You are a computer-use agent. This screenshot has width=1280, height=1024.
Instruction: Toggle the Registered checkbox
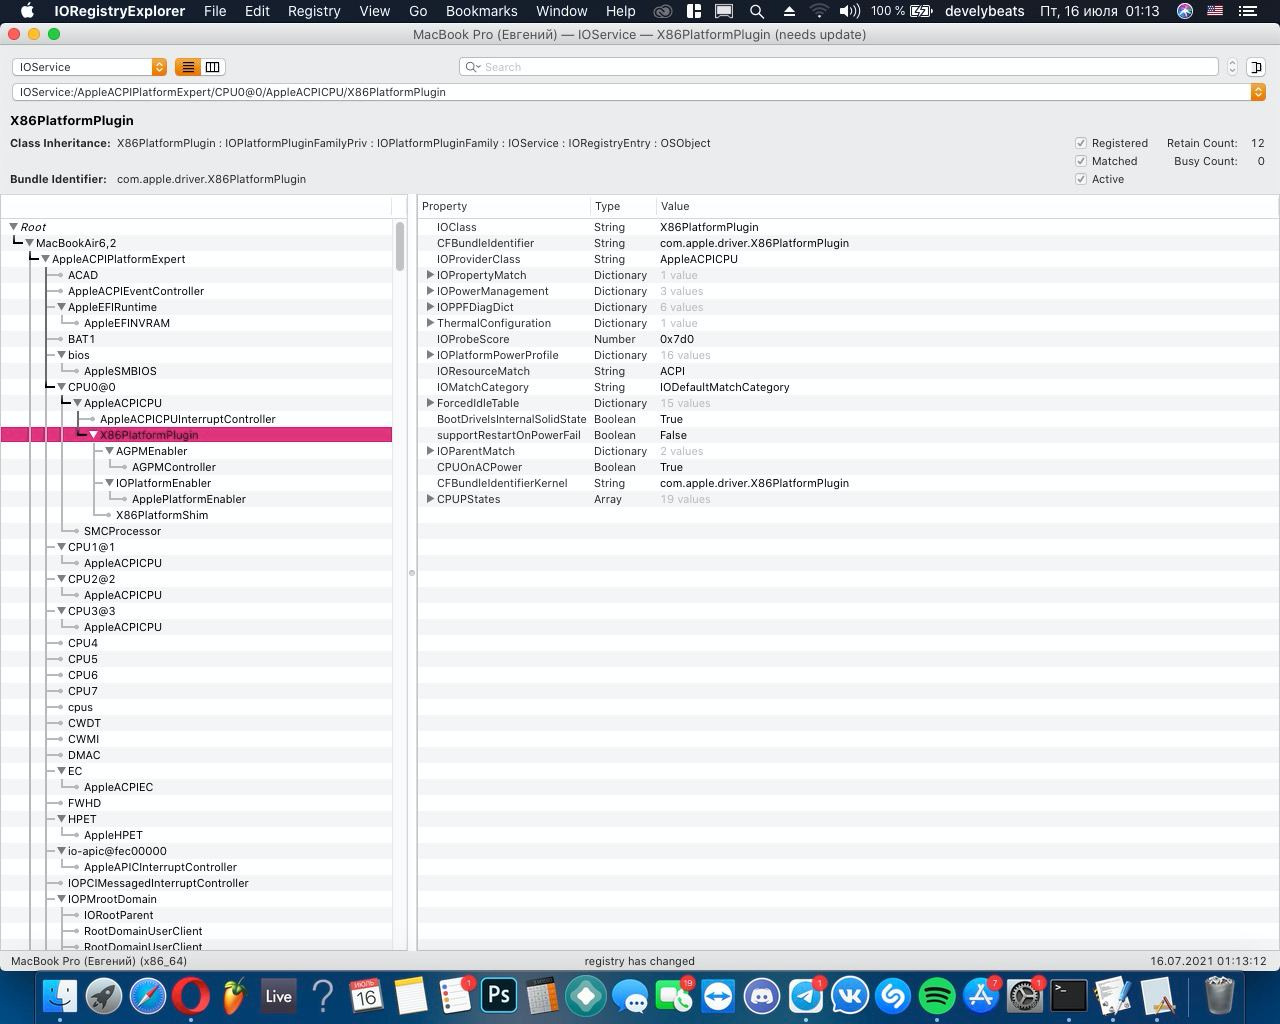pyautogui.click(x=1081, y=143)
